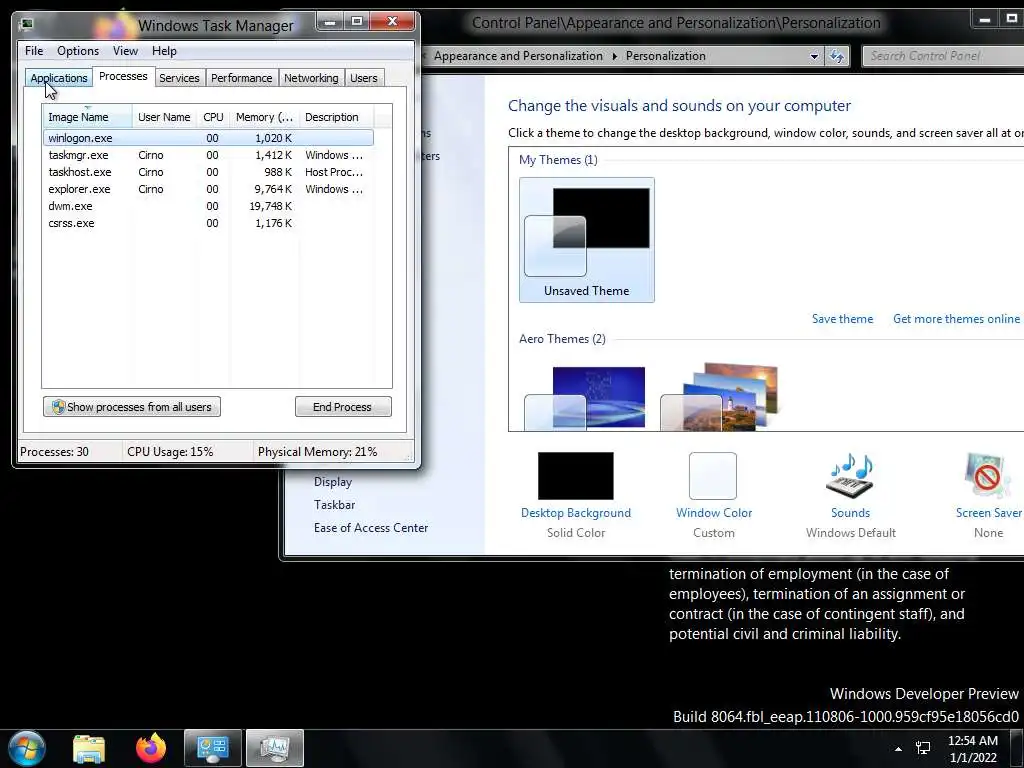
Task: Select the blue Windows Aero theme thumbnail
Action: tap(584, 398)
